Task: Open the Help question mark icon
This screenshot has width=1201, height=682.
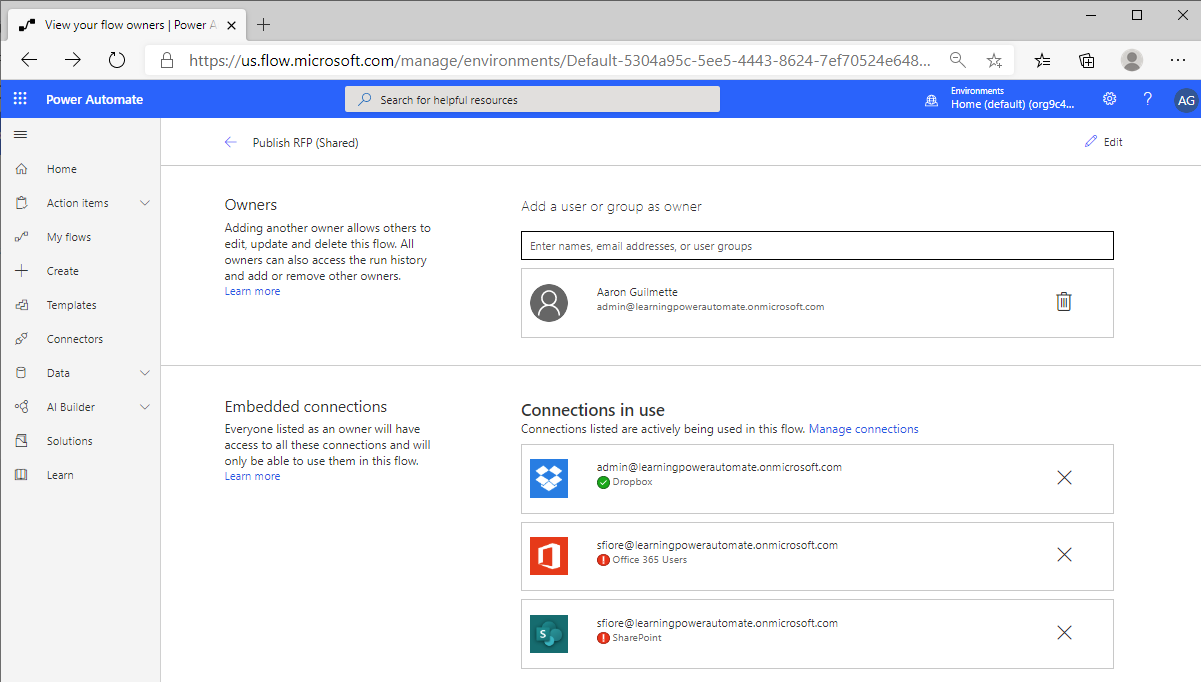Action: coord(1148,99)
